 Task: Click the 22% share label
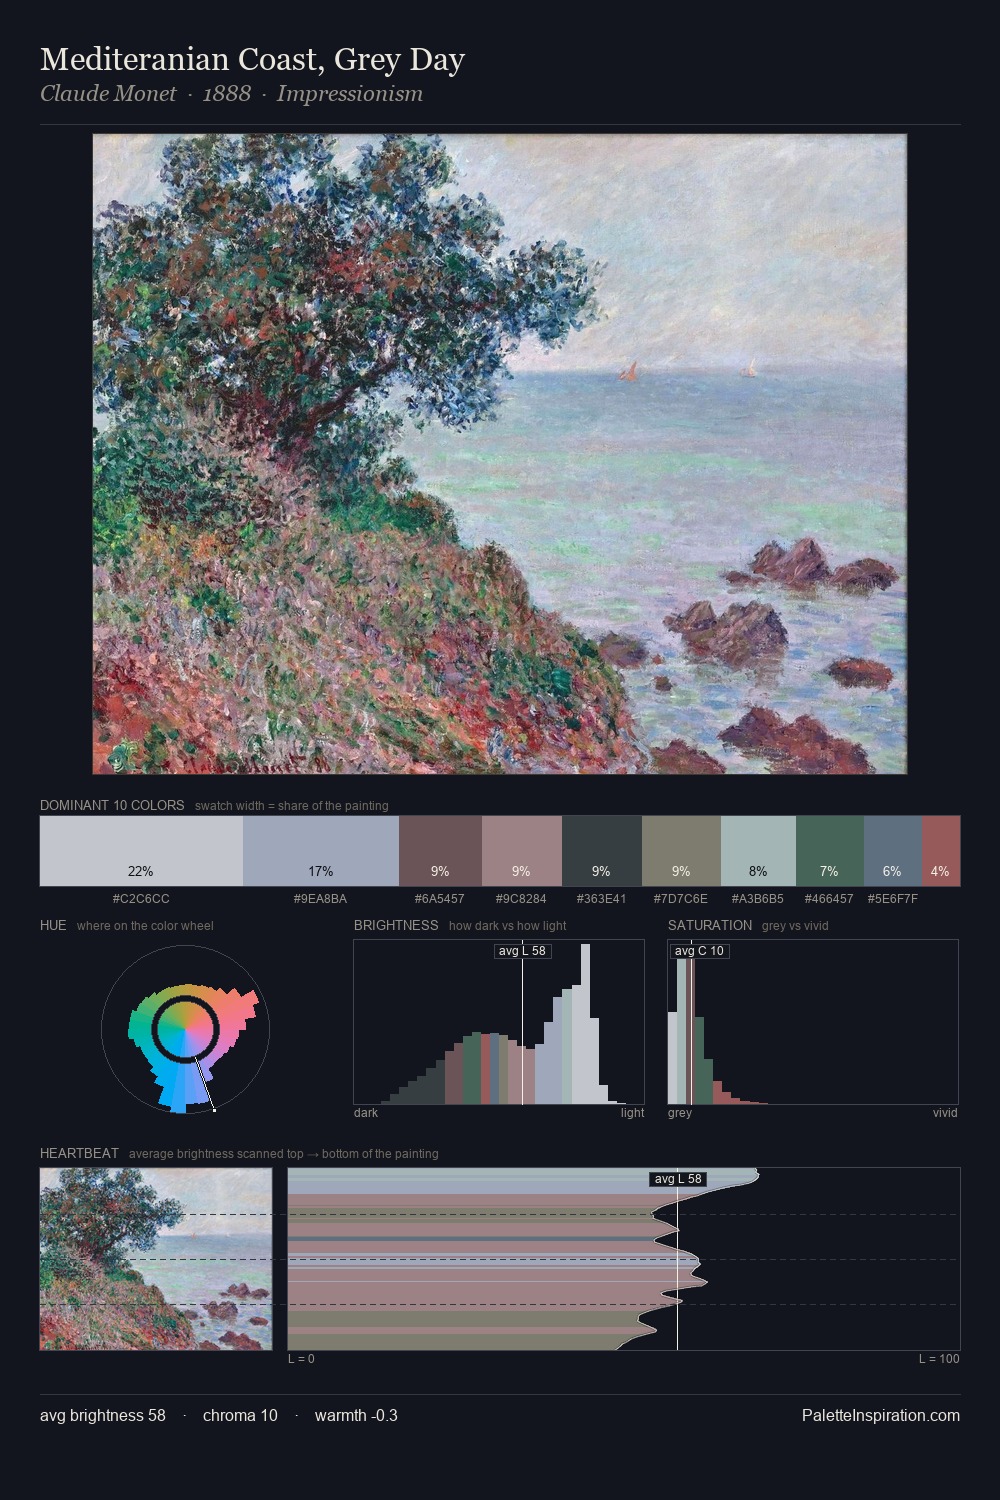(141, 871)
